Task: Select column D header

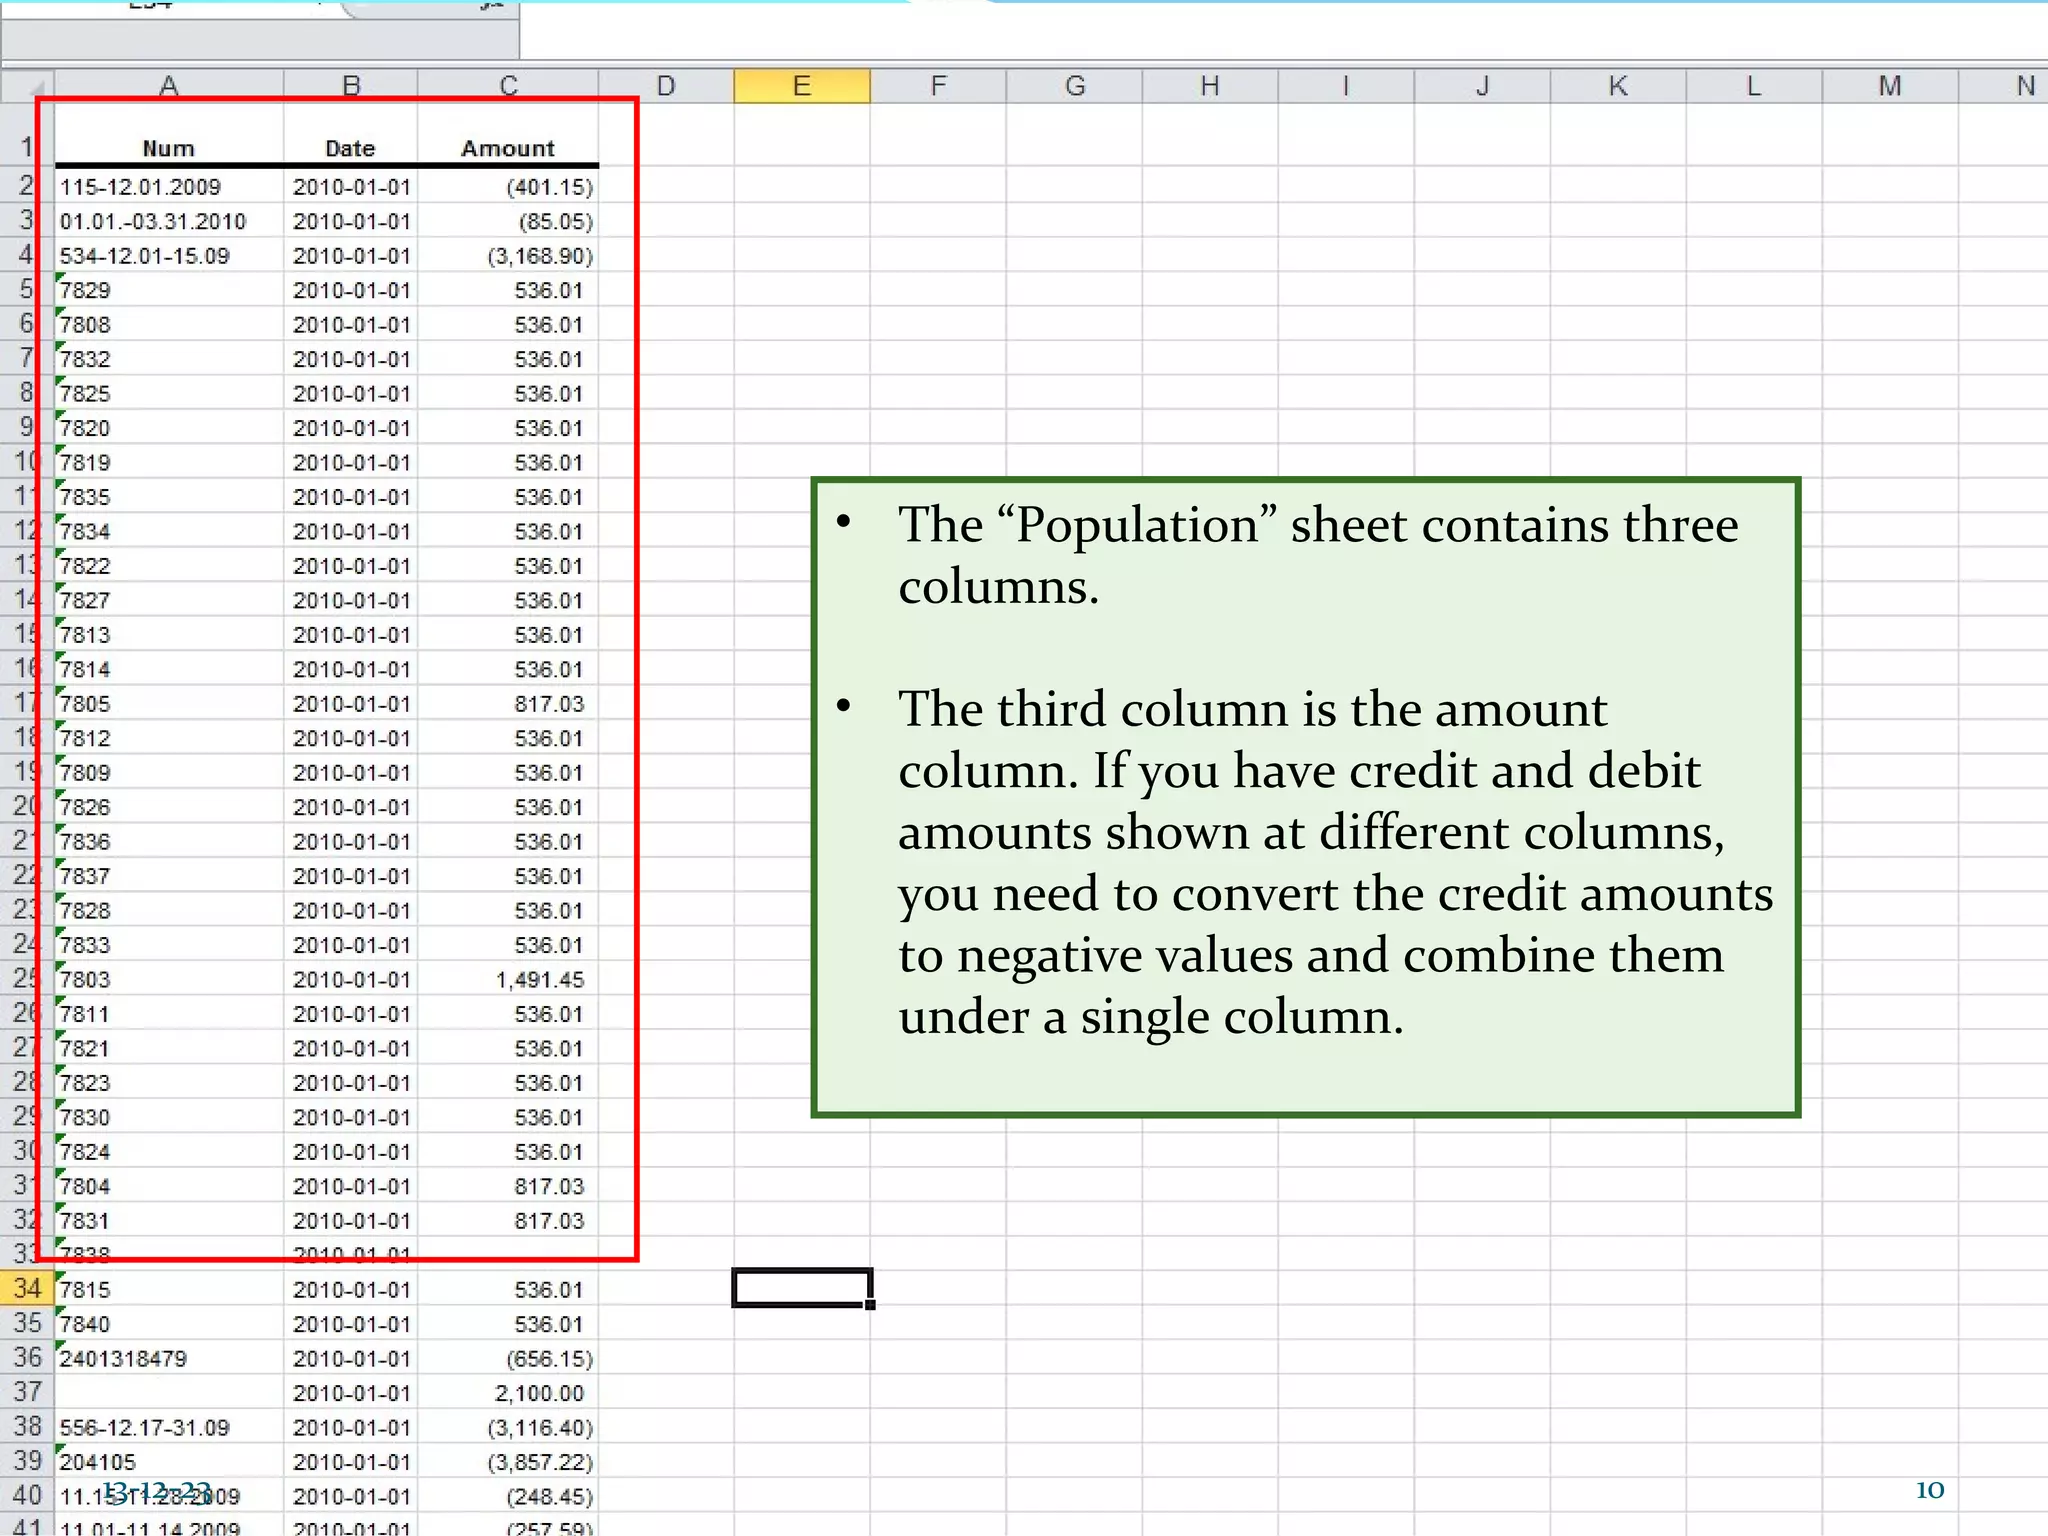Action: (665, 86)
